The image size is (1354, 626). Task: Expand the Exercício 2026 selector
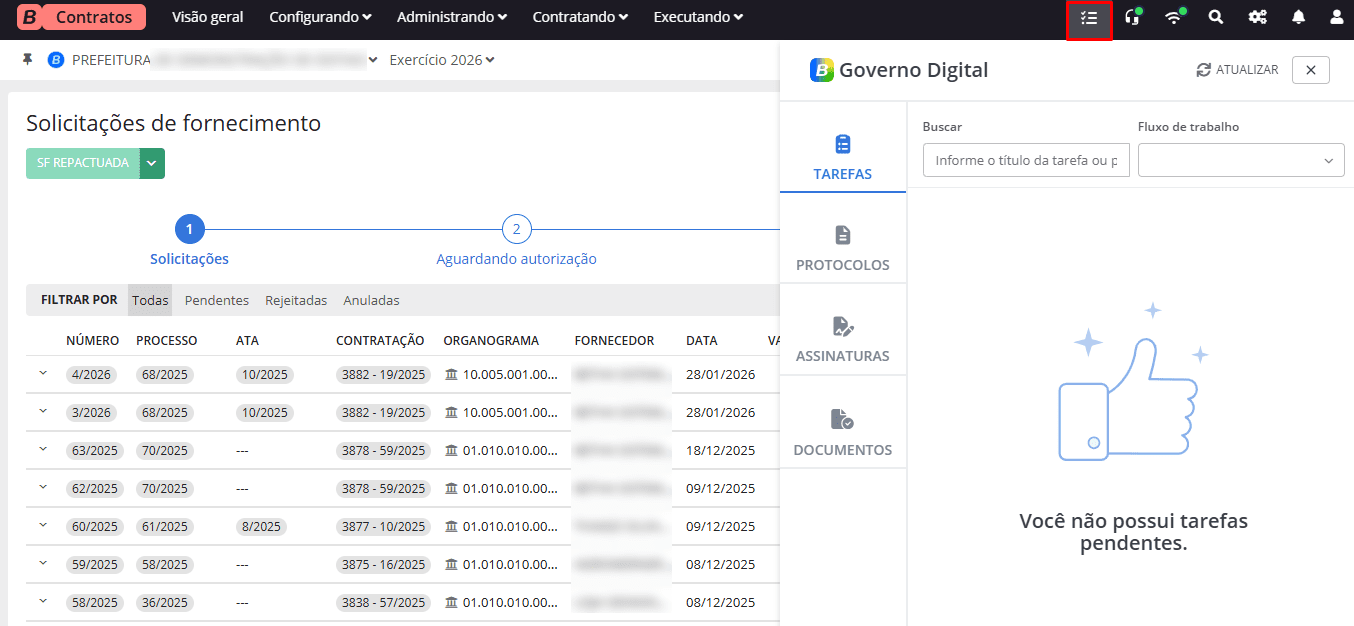point(442,60)
